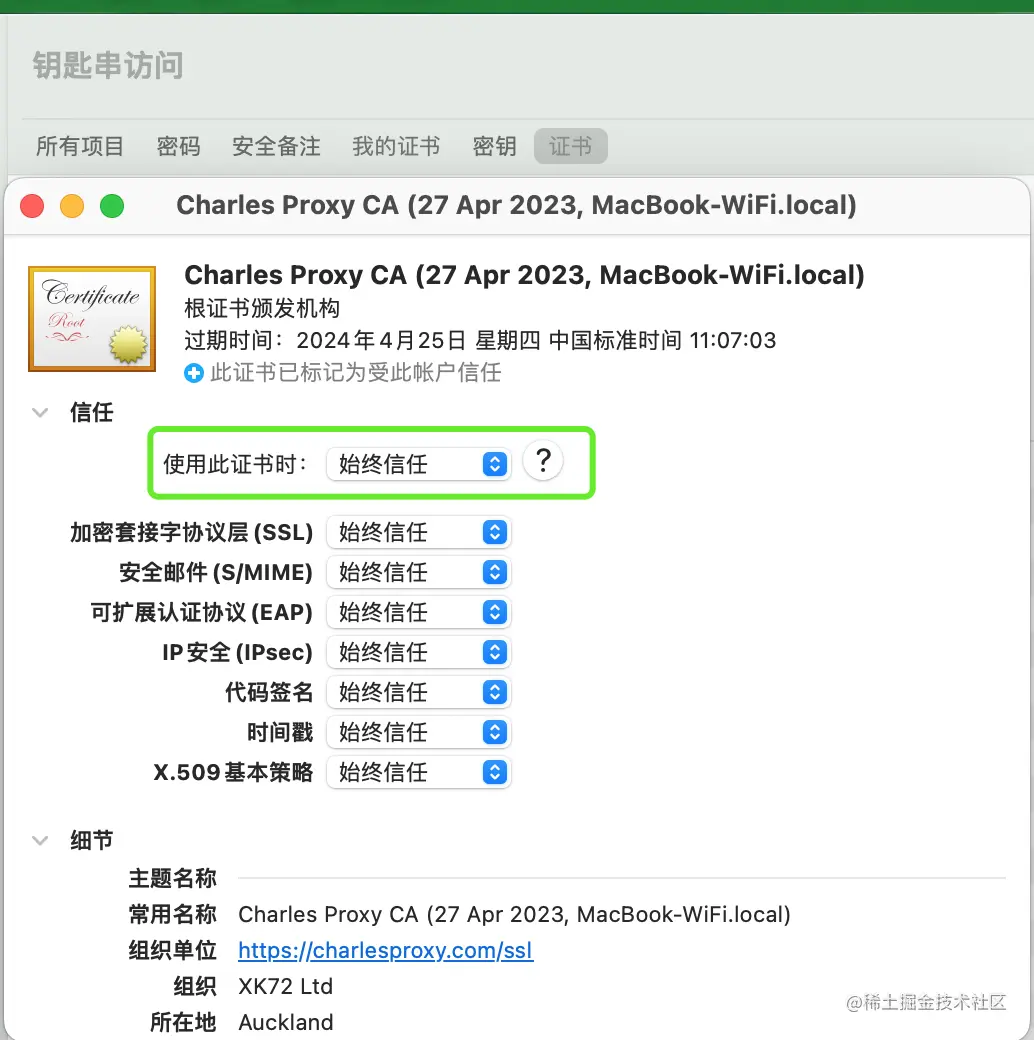Click the 此证书已标记为受此帐户信任 text
The width and height of the screenshot is (1034, 1040).
[x=355, y=373]
